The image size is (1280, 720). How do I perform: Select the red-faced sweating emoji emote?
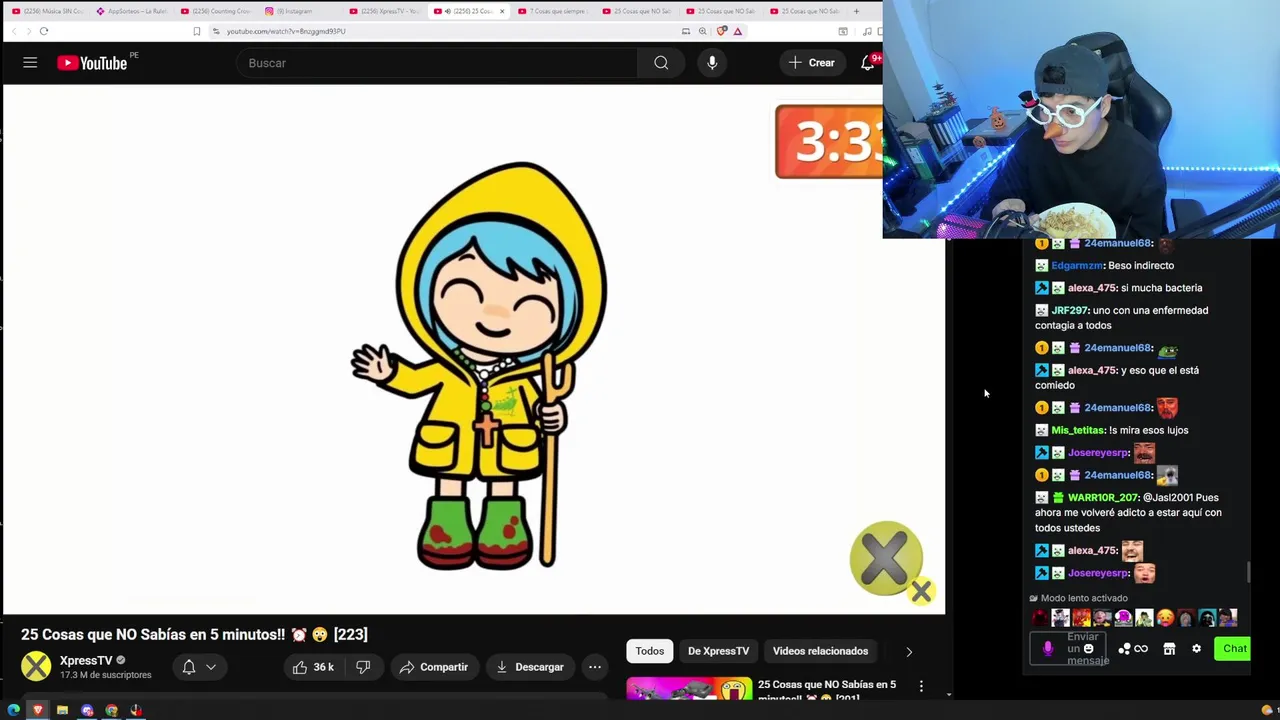(1165, 618)
